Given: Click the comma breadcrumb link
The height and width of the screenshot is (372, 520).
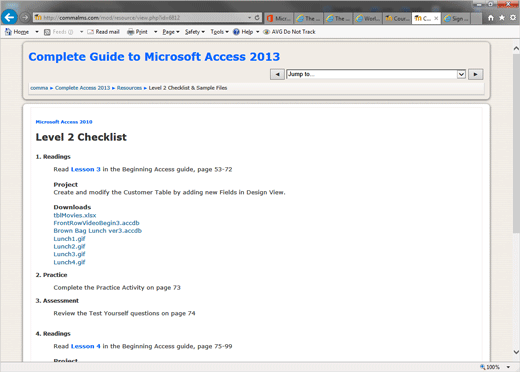Looking at the screenshot, I should 39,88.
